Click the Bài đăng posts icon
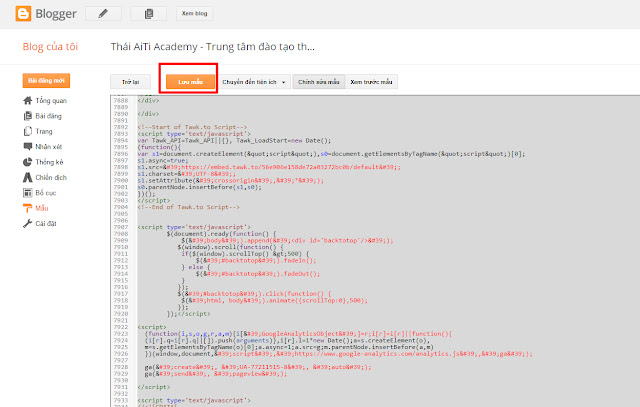This screenshot has width=640, height=407. click(x=27, y=116)
